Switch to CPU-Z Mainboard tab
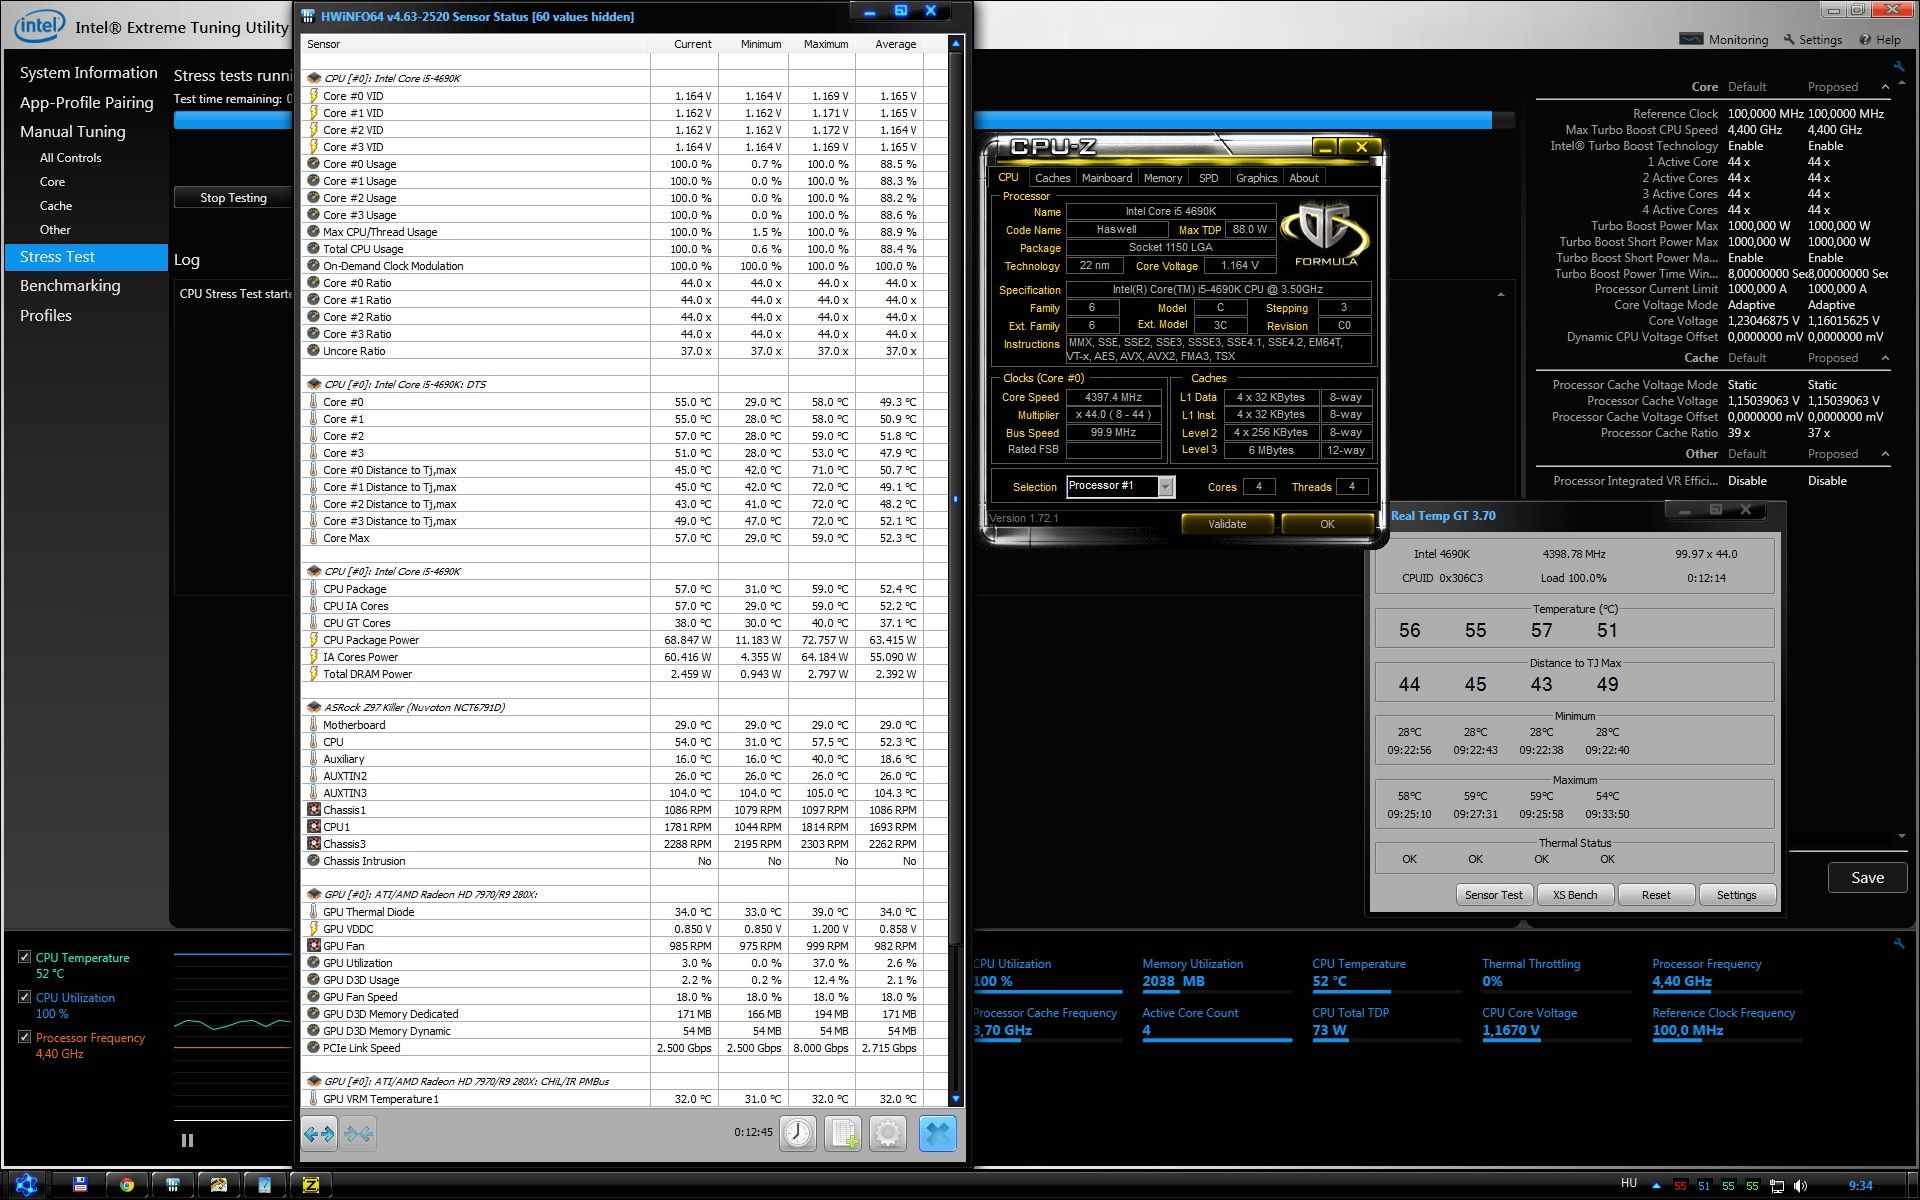This screenshot has height=1200, width=1920. (x=1107, y=178)
